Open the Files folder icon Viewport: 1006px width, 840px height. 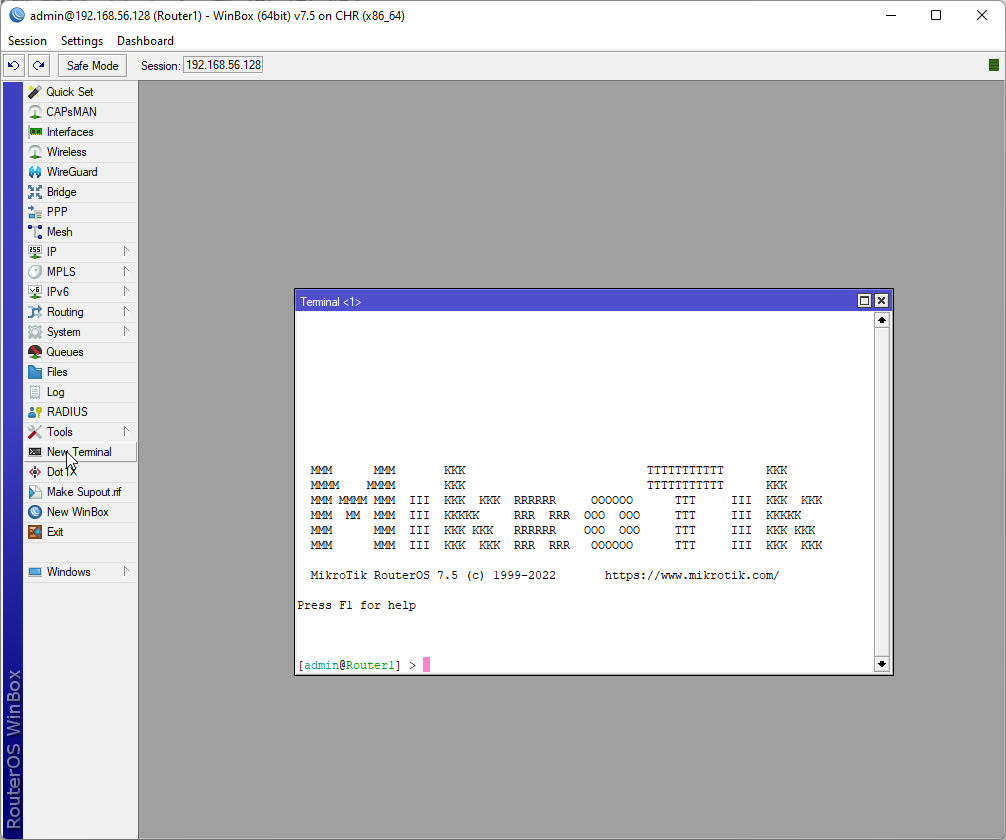pyautogui.click(x=35, y=372)
